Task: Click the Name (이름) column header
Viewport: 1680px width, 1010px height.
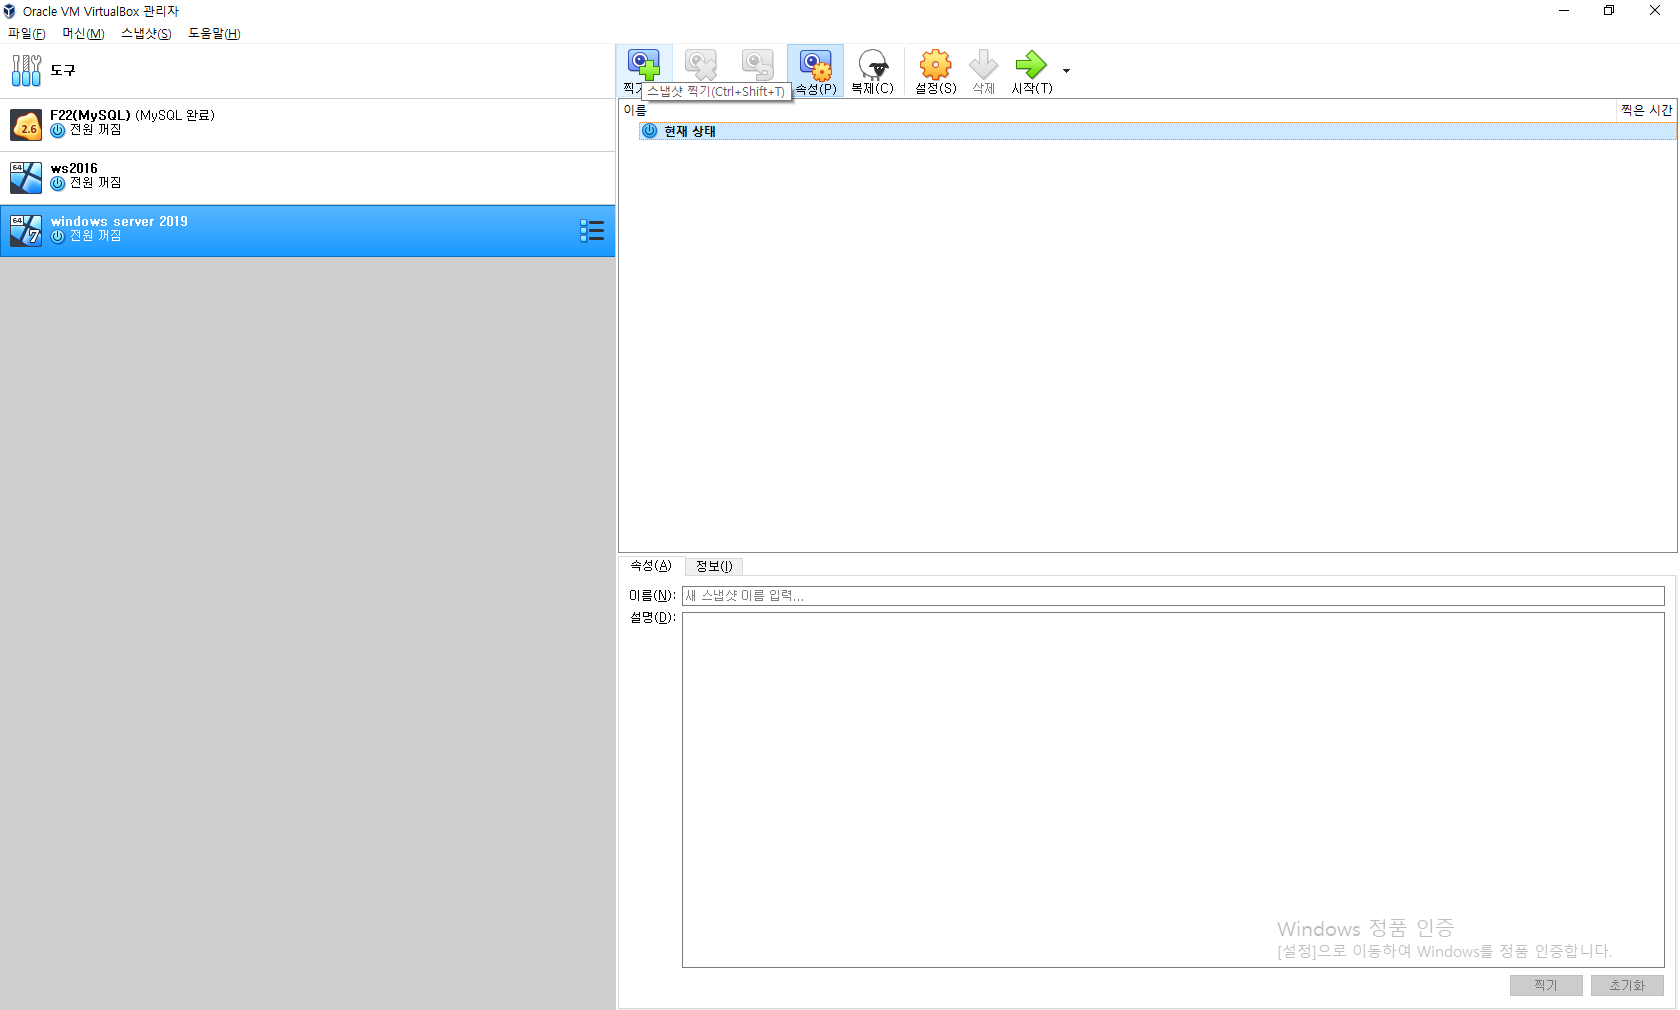Action: click(1117, 110)
